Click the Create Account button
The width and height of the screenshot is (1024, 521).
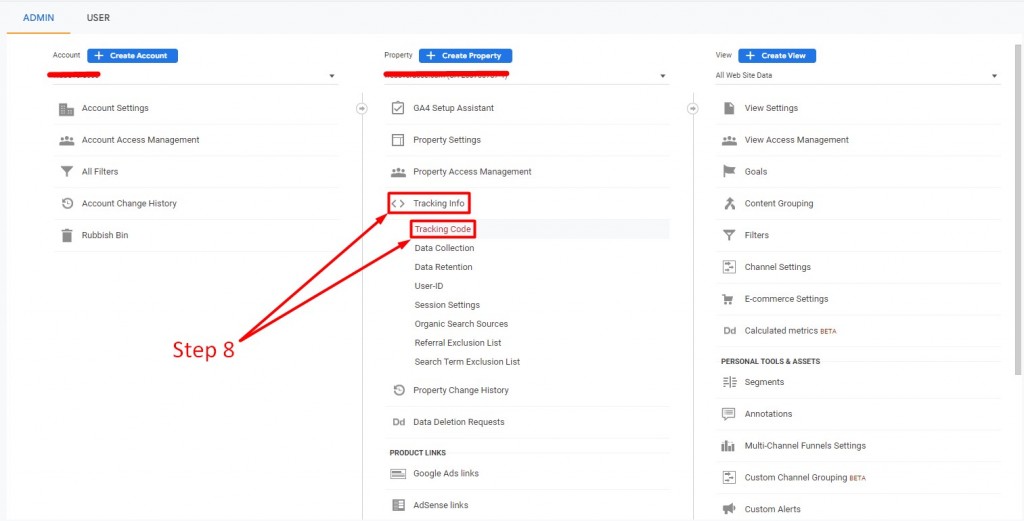point(133,56)
